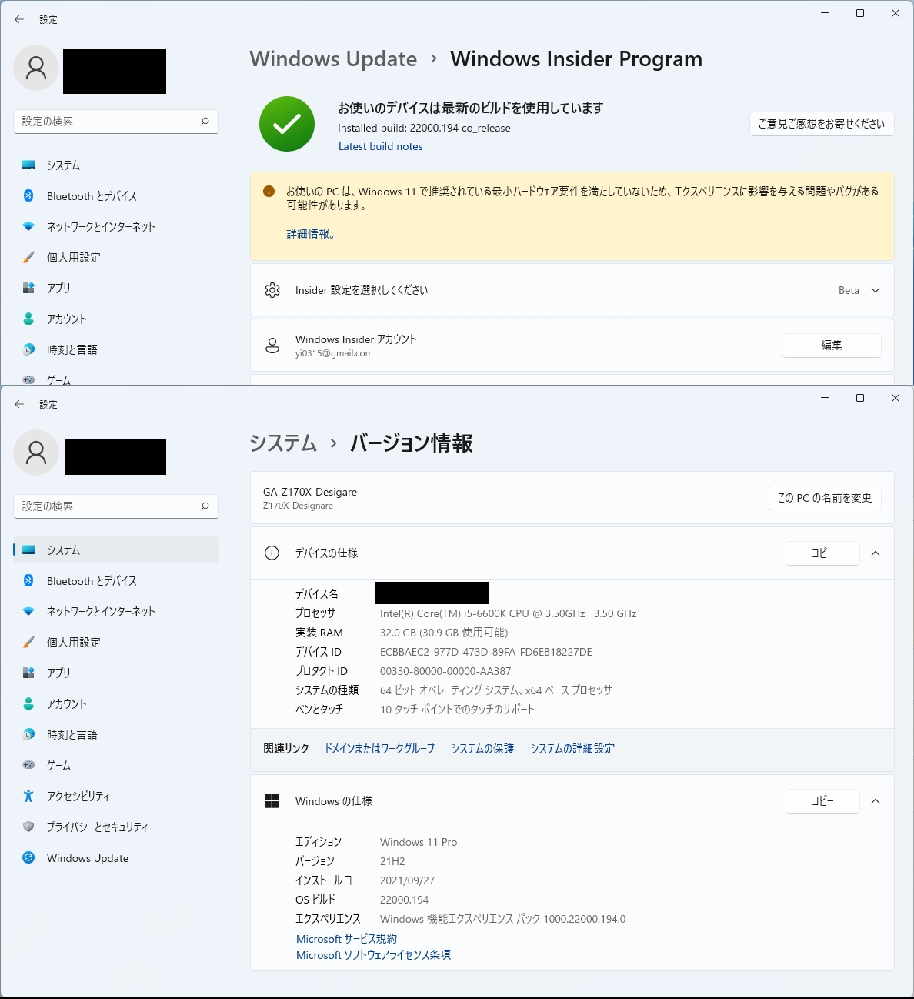Copy the Windows specifications
914x999 pixels.
pos(822,801)
